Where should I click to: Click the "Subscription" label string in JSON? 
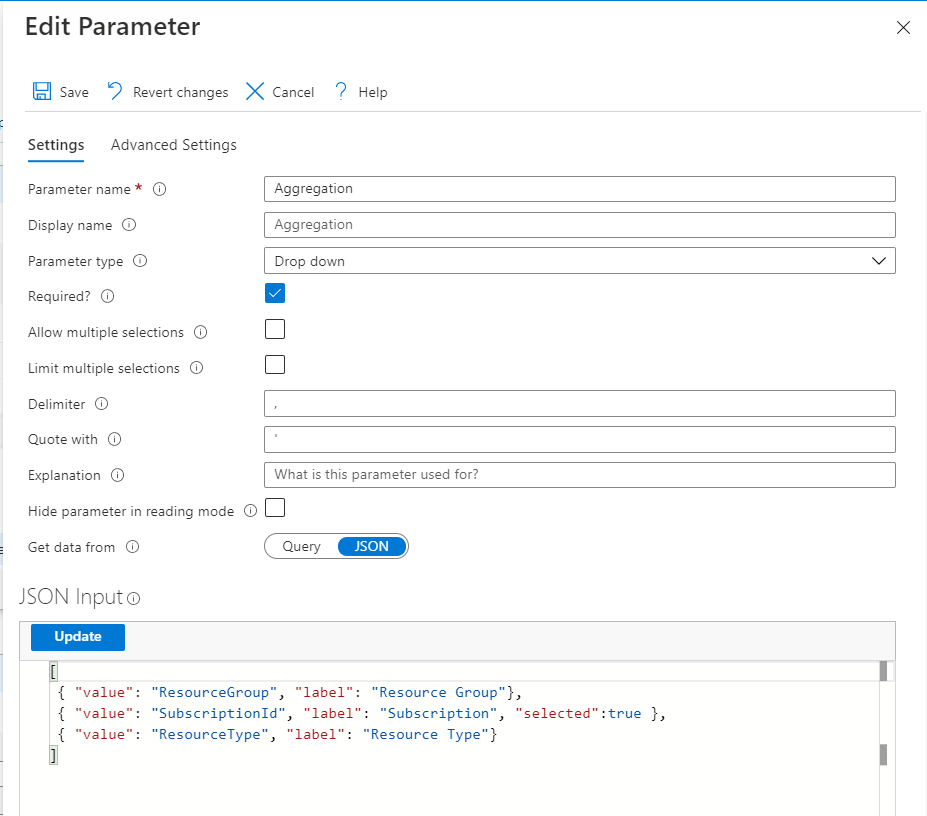[438, 714]
